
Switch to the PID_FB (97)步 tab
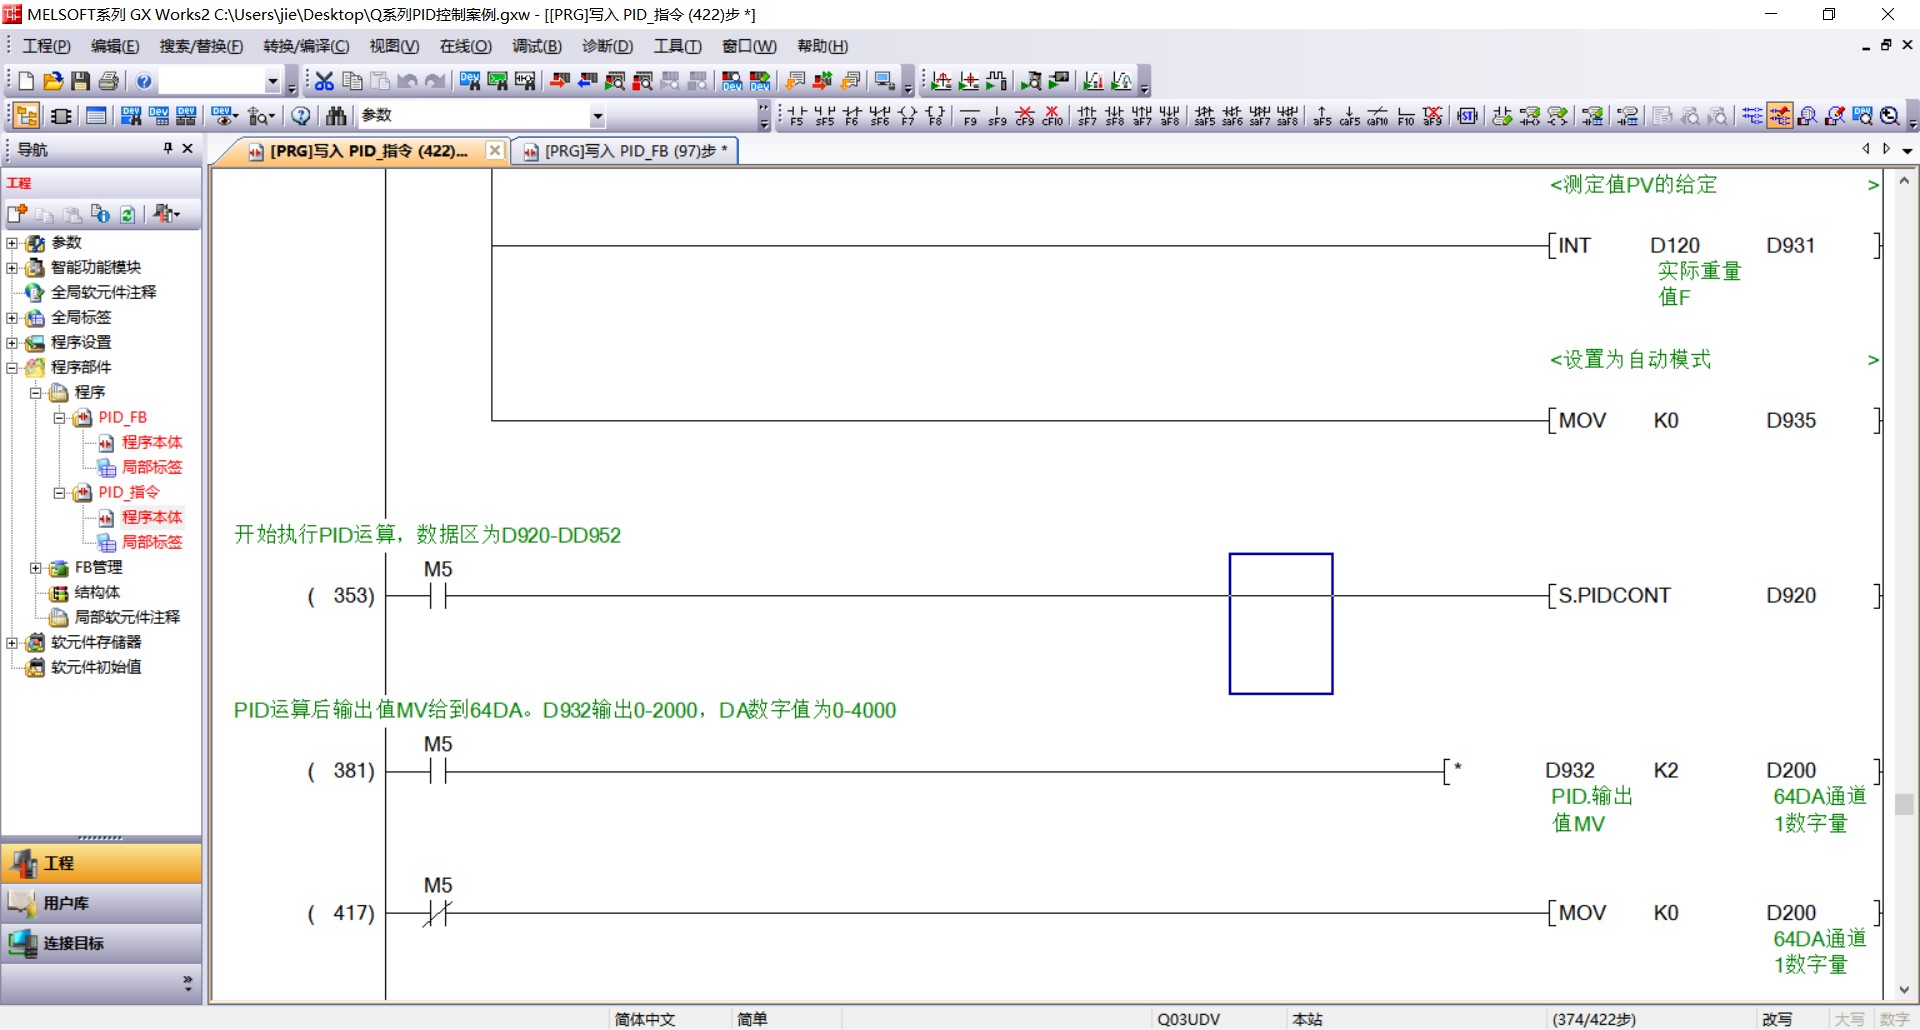pyautogui.click(x=628, y=151)
